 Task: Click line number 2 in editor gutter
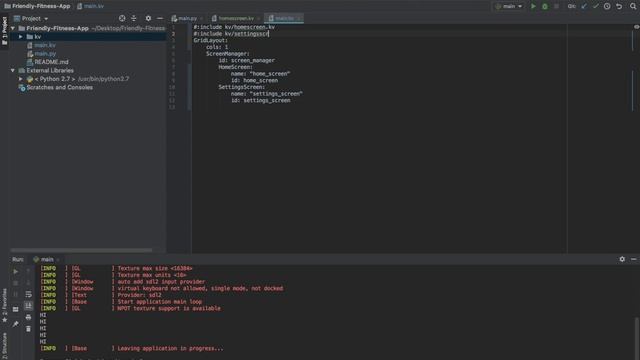point(173,34)
